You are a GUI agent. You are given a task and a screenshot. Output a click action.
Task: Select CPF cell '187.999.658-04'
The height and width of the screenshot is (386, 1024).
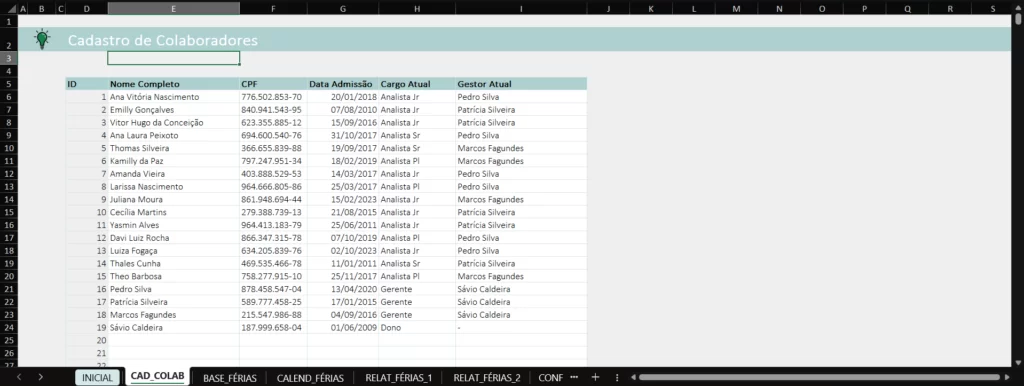coord(273,327)
